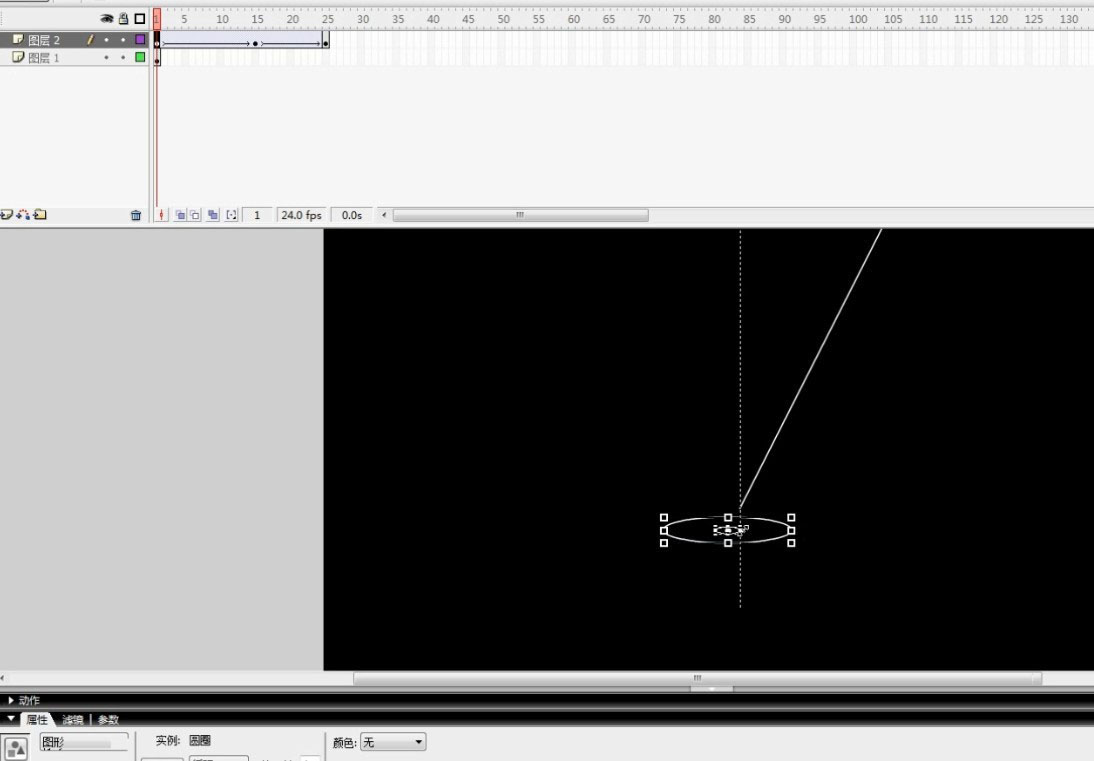The height and width of the screenshot is (761, 1094).
Task: Click the first keyframe of 图层 1
Action: 157,61
